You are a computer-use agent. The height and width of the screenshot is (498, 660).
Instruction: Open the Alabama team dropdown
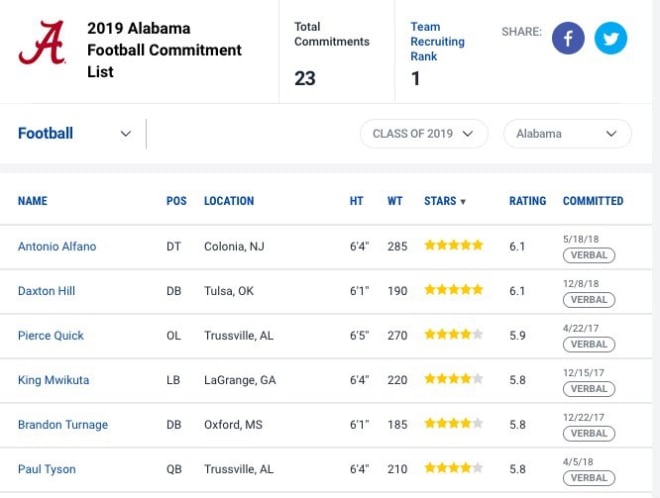click(x=567, y=134)
